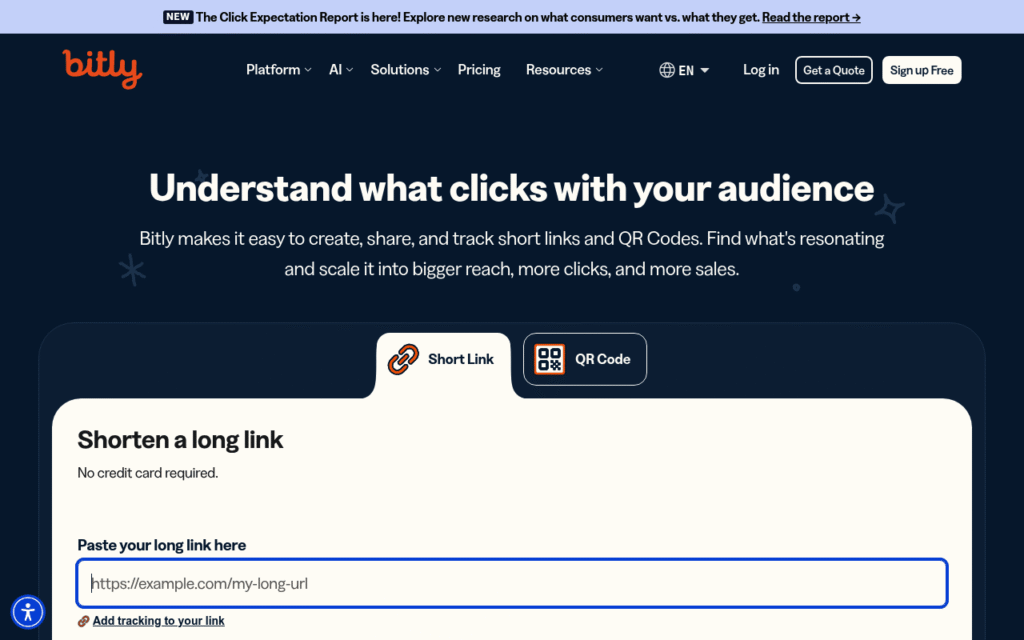Click the Bitly logo

coord(103,69)
